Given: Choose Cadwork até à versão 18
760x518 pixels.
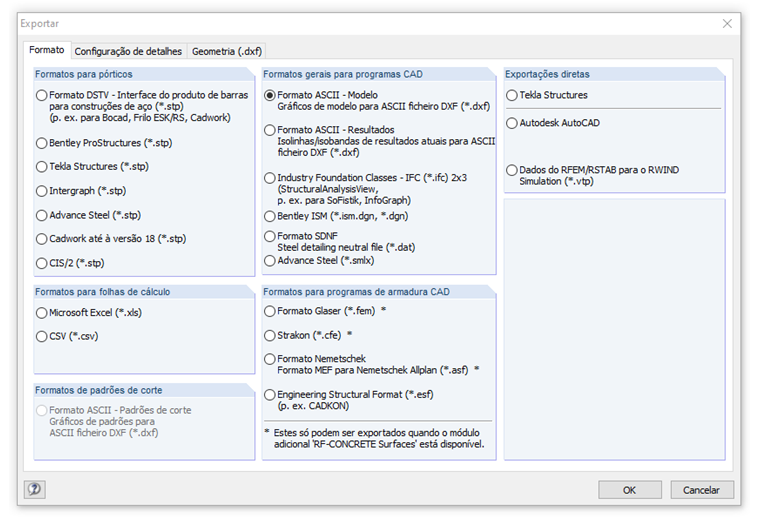Looking at the screenshot, I should click(42, 239).
